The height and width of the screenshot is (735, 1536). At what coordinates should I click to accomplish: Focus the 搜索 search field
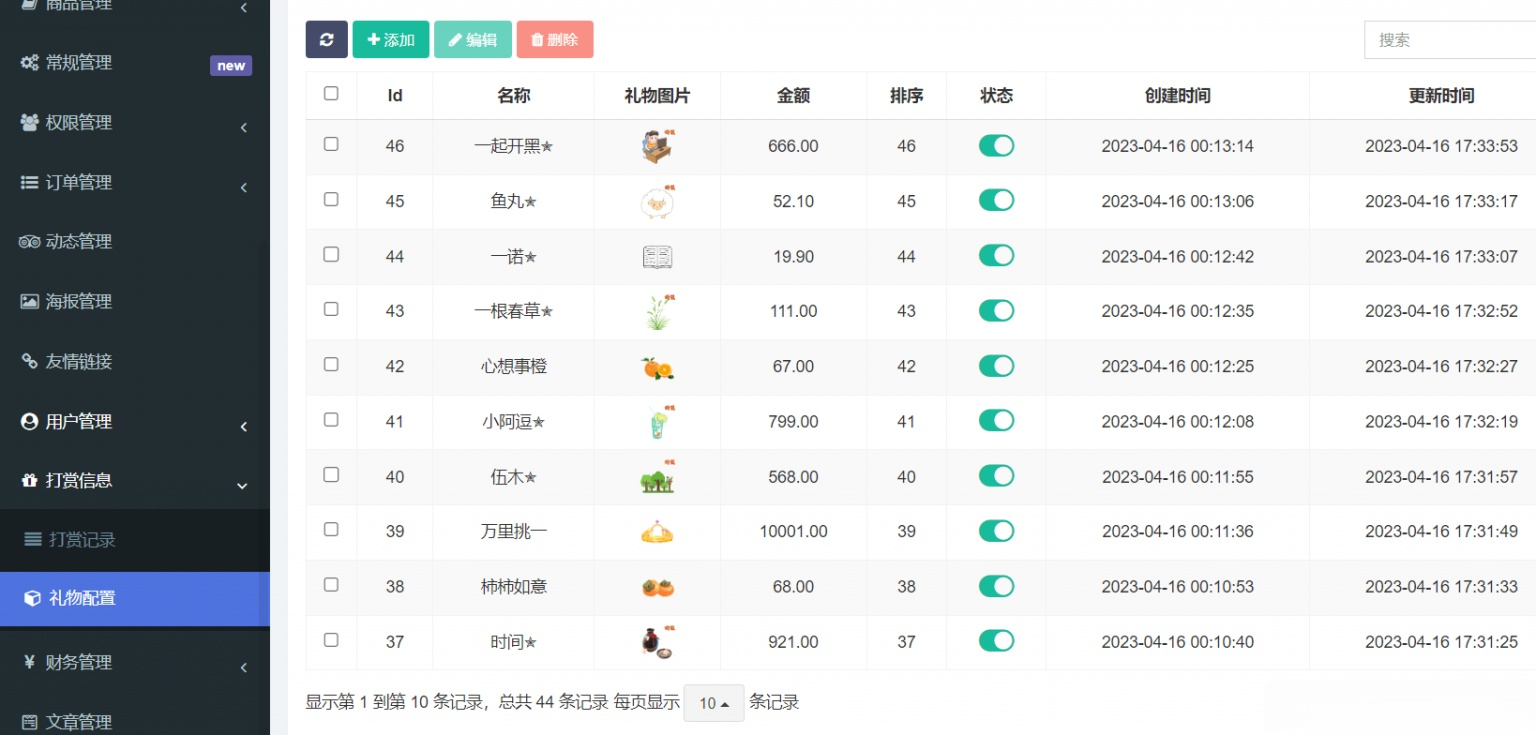coord(1450,40)
